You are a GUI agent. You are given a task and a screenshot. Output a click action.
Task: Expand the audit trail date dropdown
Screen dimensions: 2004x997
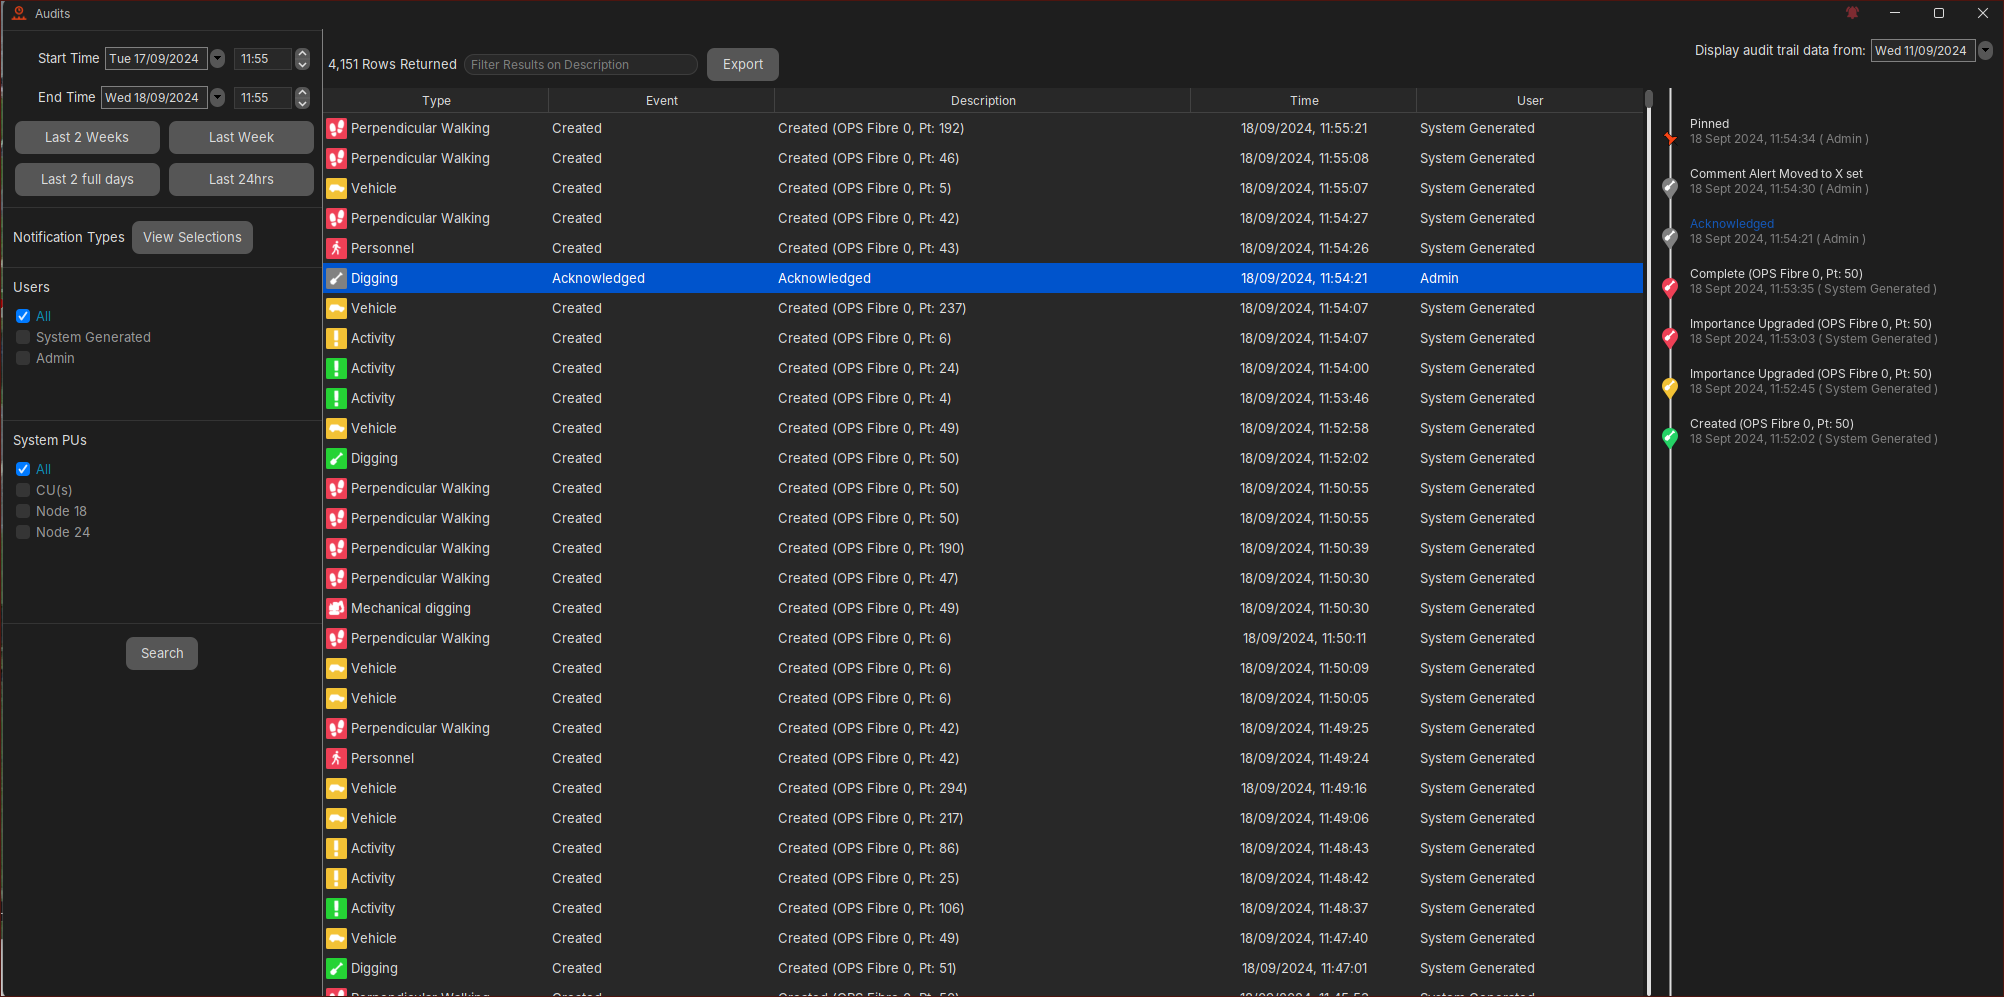pyautogui.click(x=1986, y=51)
